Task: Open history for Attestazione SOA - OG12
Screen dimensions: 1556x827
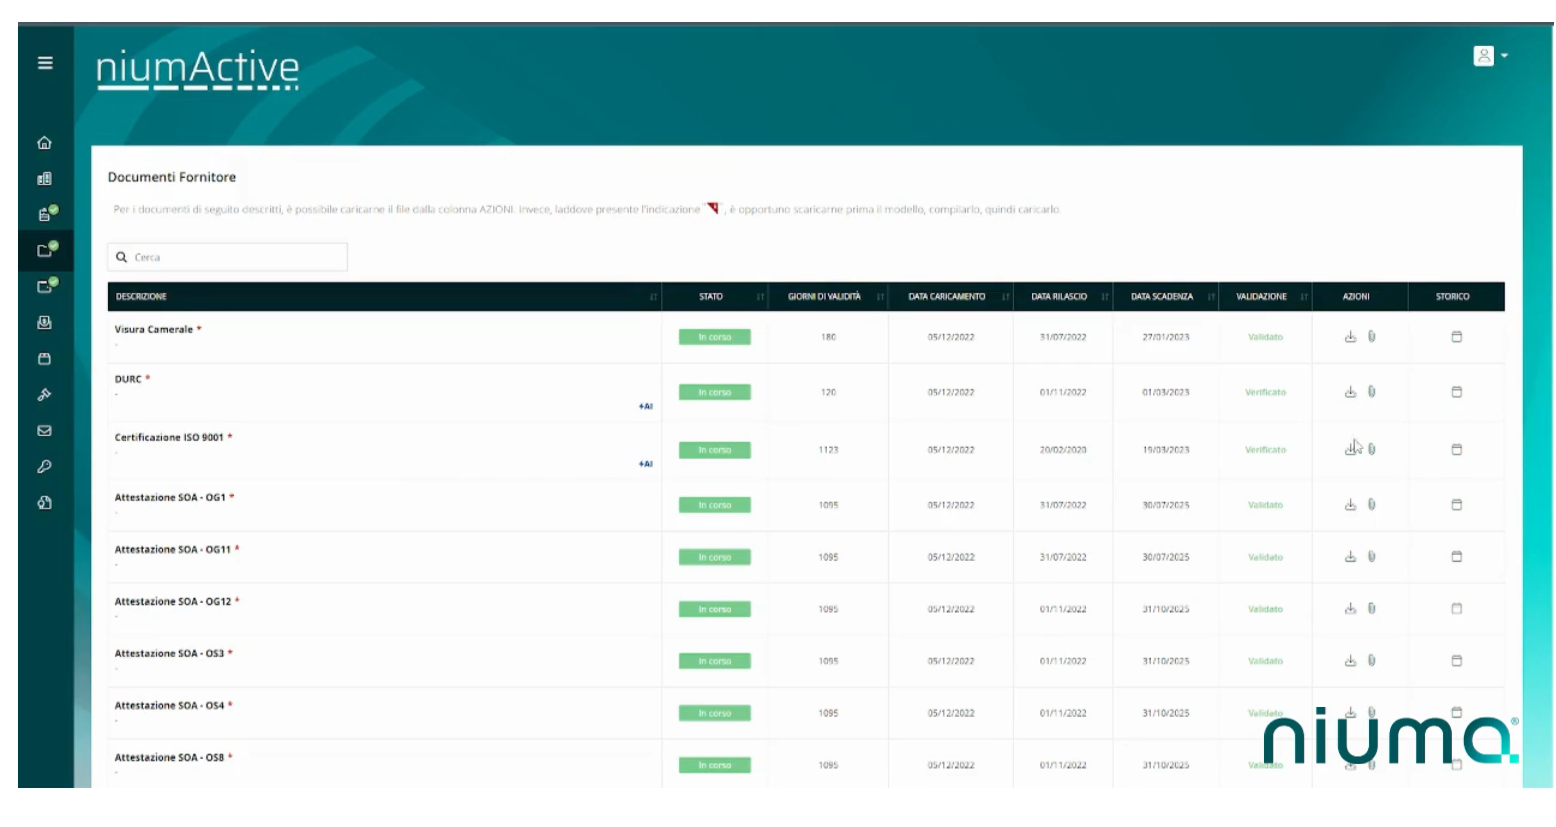Action: (1456, 609)
